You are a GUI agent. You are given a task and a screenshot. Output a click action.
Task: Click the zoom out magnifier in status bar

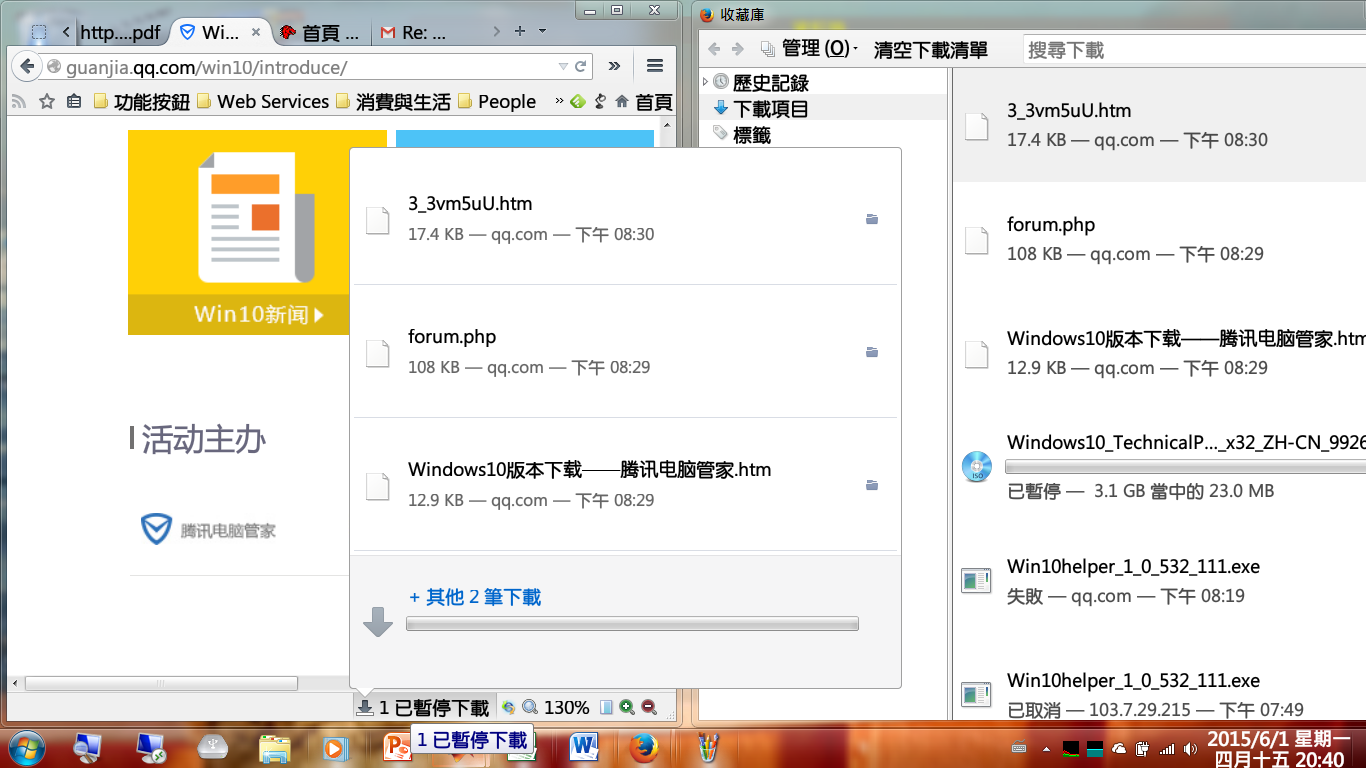point(649,707)
